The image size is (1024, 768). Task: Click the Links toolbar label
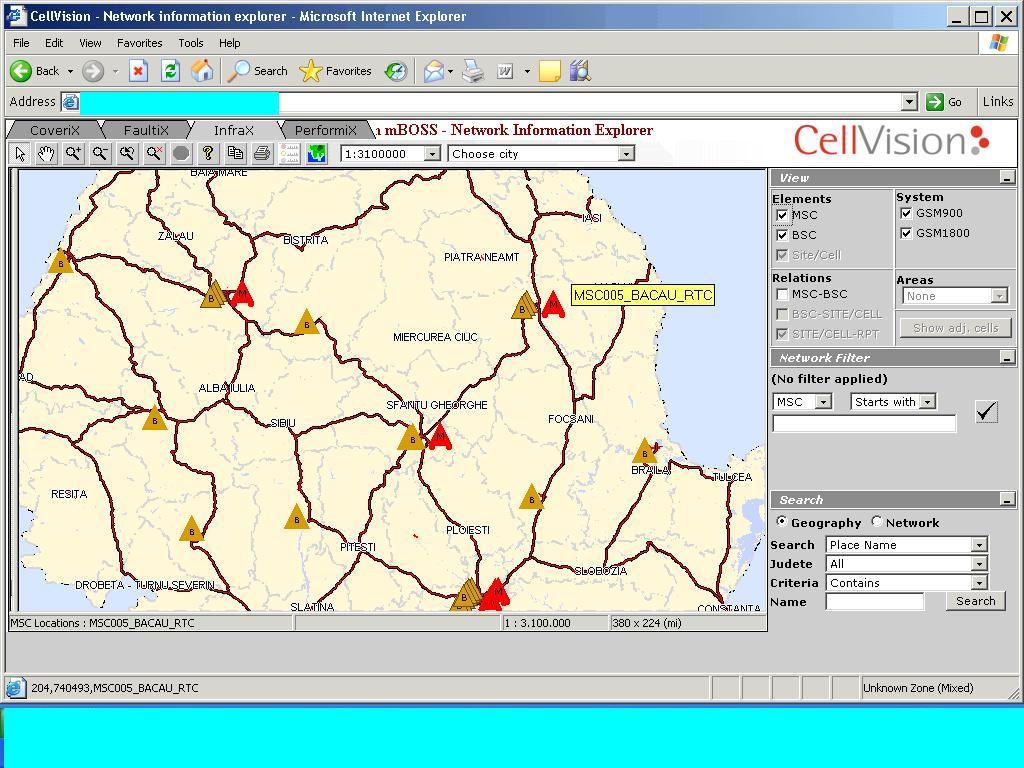[997, 102]
